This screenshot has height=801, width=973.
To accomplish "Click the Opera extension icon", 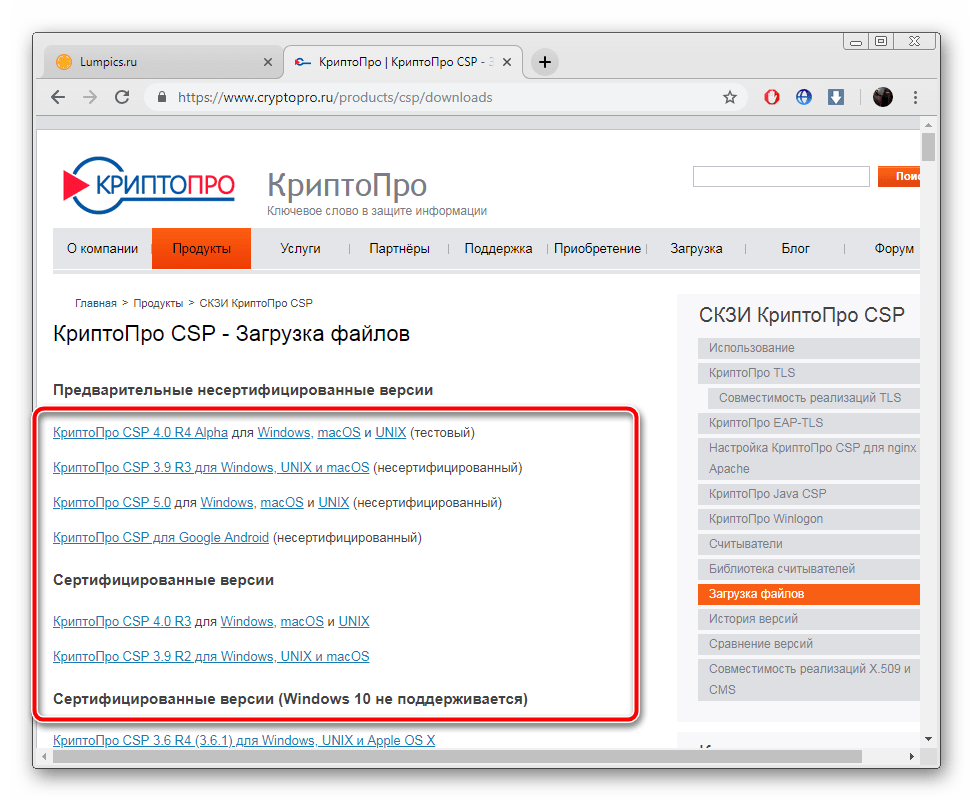I will coord(772,97).
